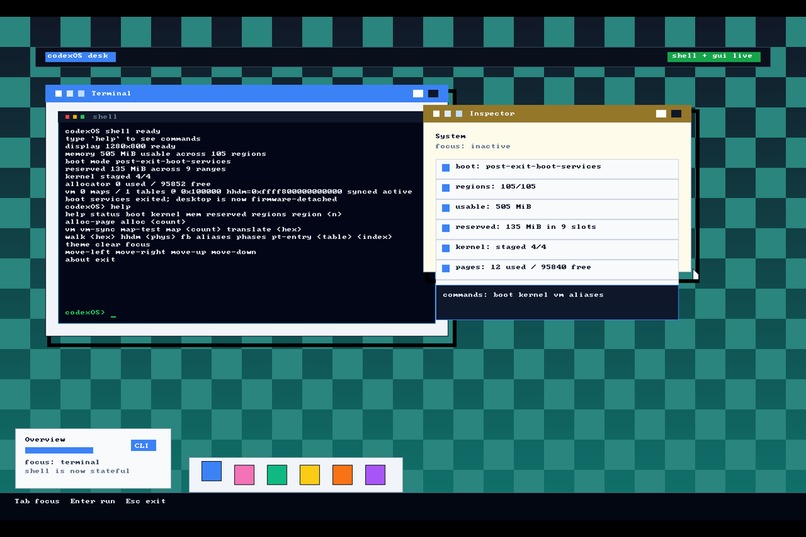The image size is (806, 537).
Task: Click the 'commands: boot kernel vm aliases' bar
Action: point(557,302)
